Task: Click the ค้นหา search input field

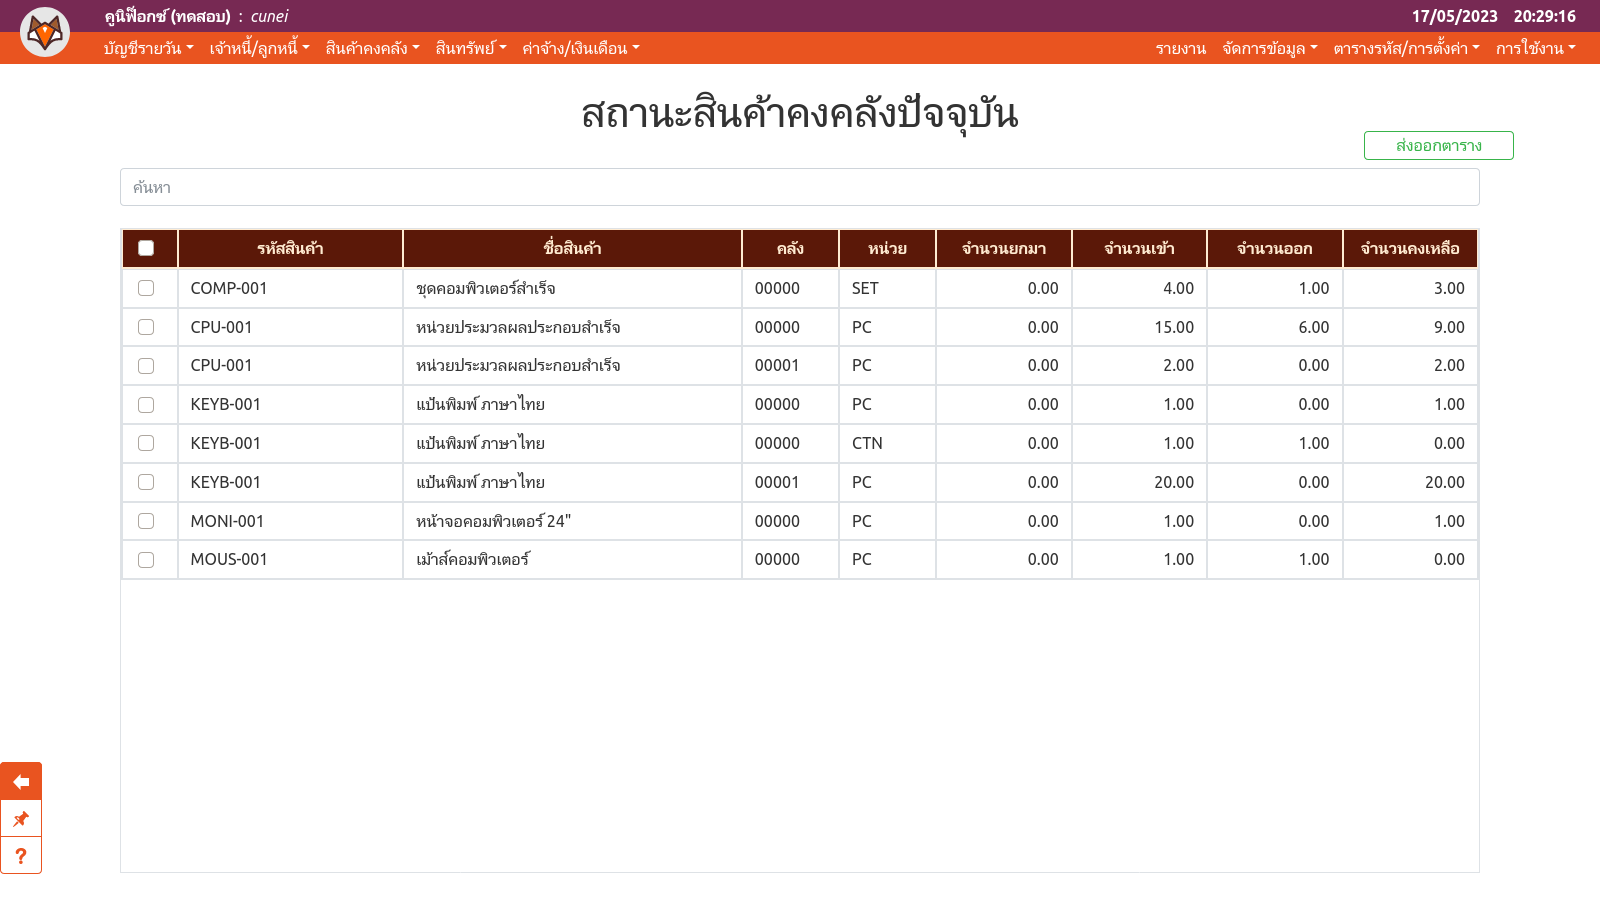Action: (x=799, y=187)
